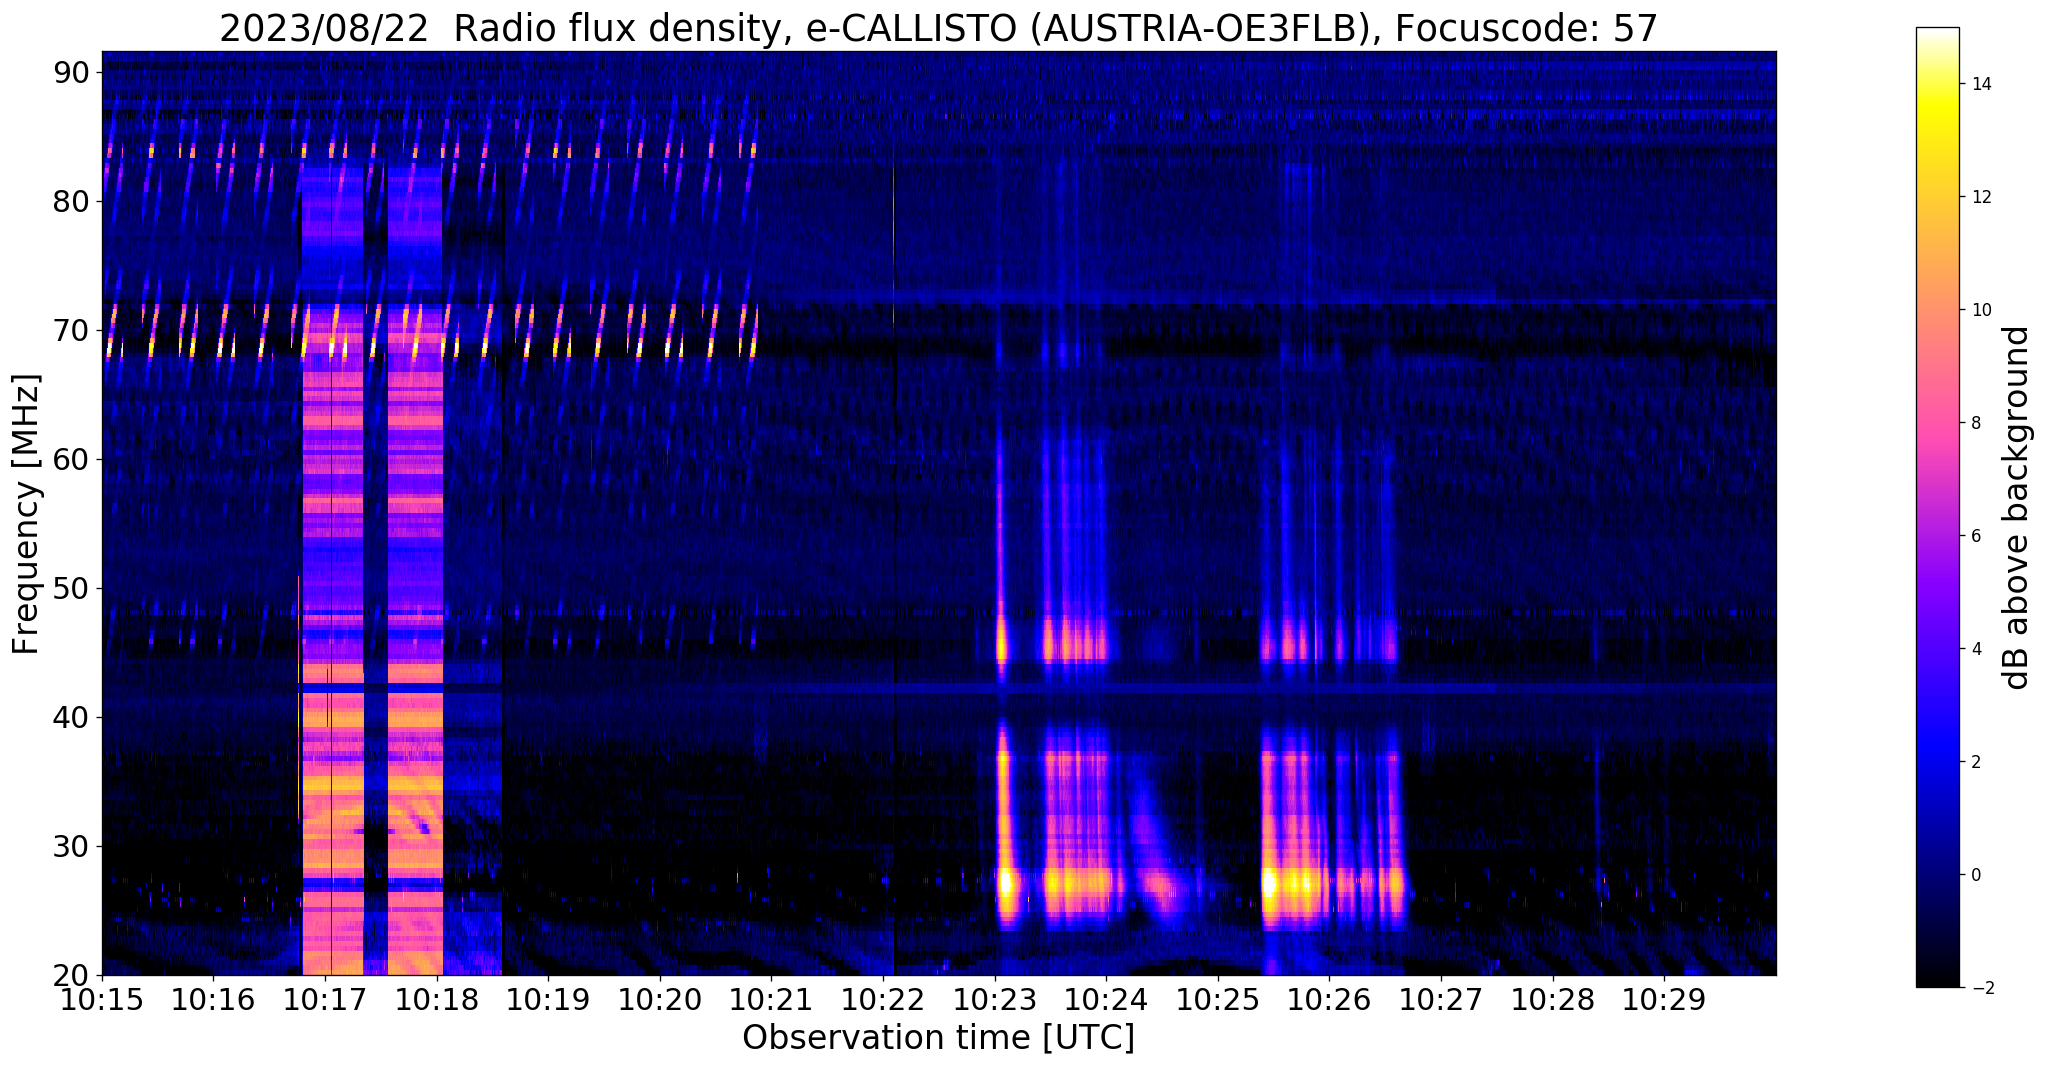
Task: Click the 10:29 time tick label
Action: [x=1664, y=1000]
